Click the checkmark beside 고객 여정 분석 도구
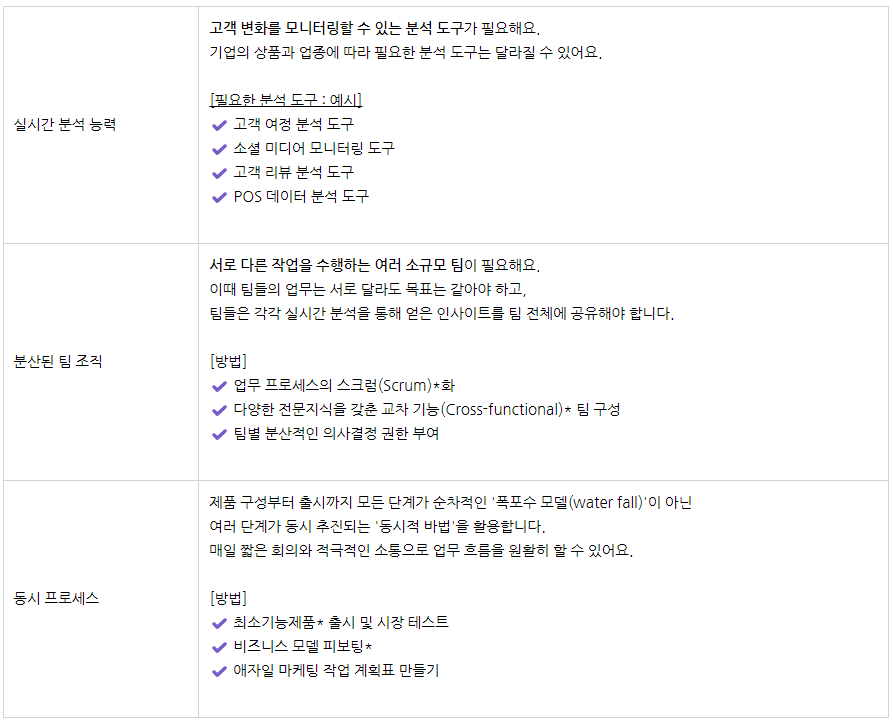893x720 pixels. coord(219,125)
